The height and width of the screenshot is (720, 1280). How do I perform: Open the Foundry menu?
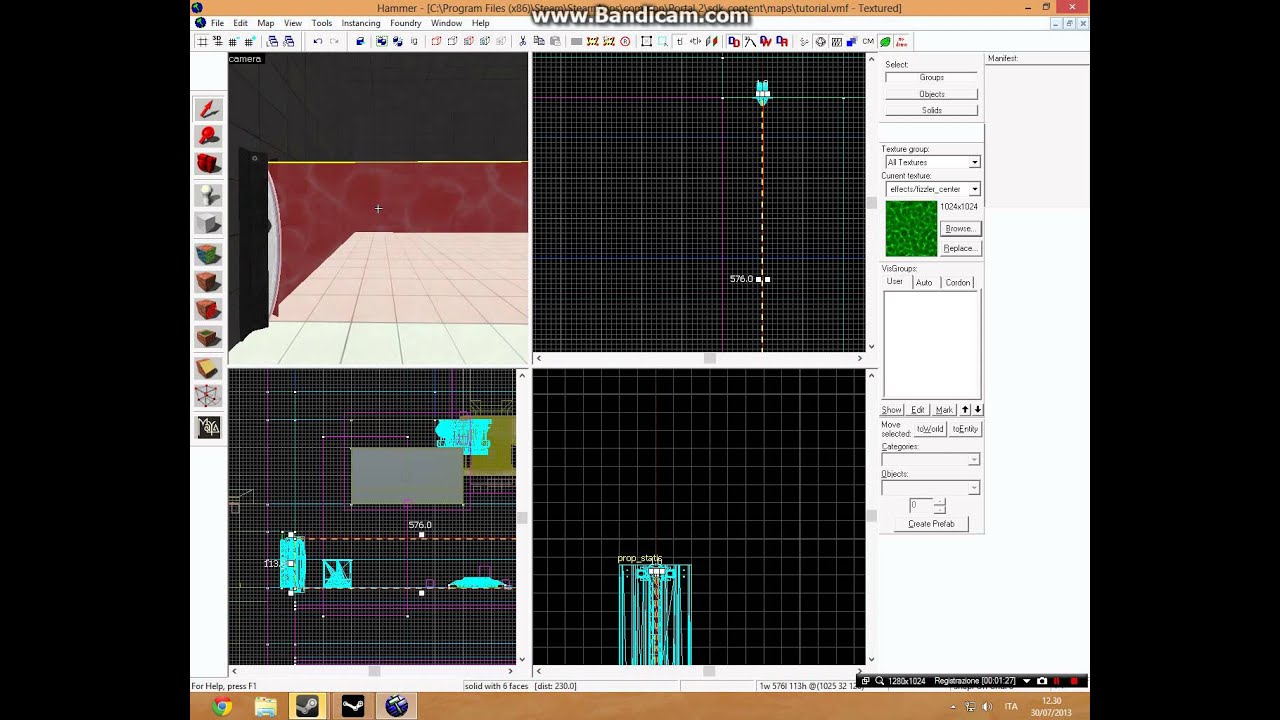[x=405, y=23]
